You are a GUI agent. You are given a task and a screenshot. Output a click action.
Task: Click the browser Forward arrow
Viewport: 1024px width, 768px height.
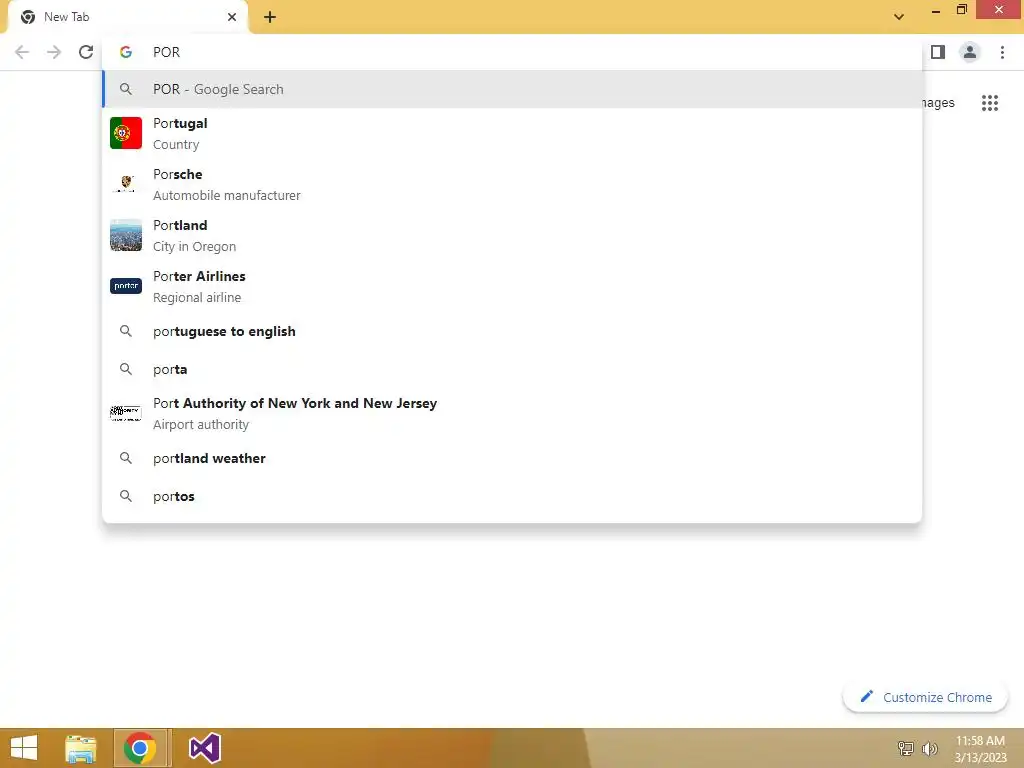tap(54, 52)
